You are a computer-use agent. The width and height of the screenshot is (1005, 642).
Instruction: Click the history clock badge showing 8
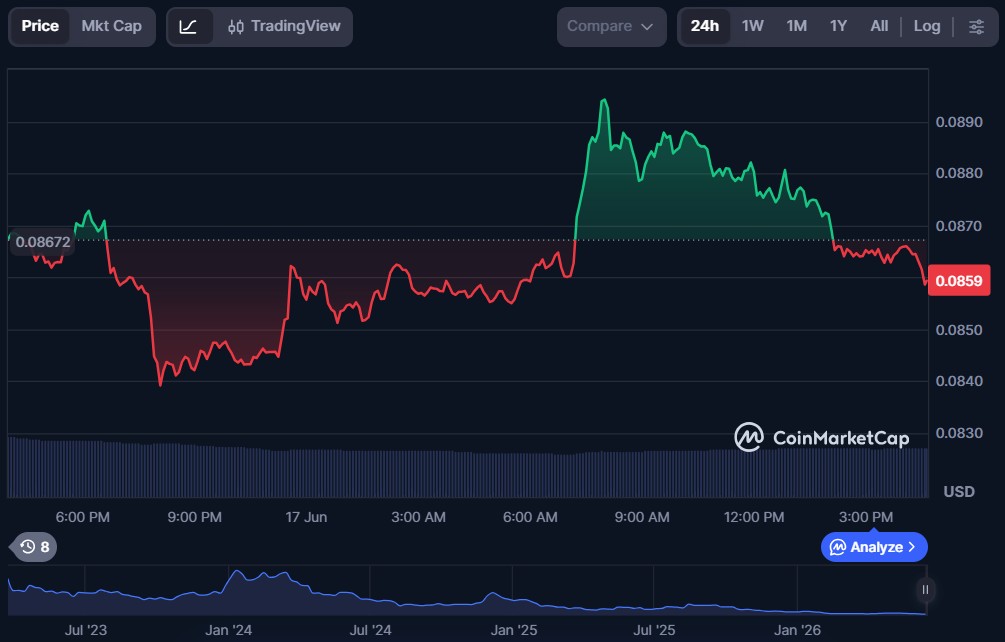[34, 547]
